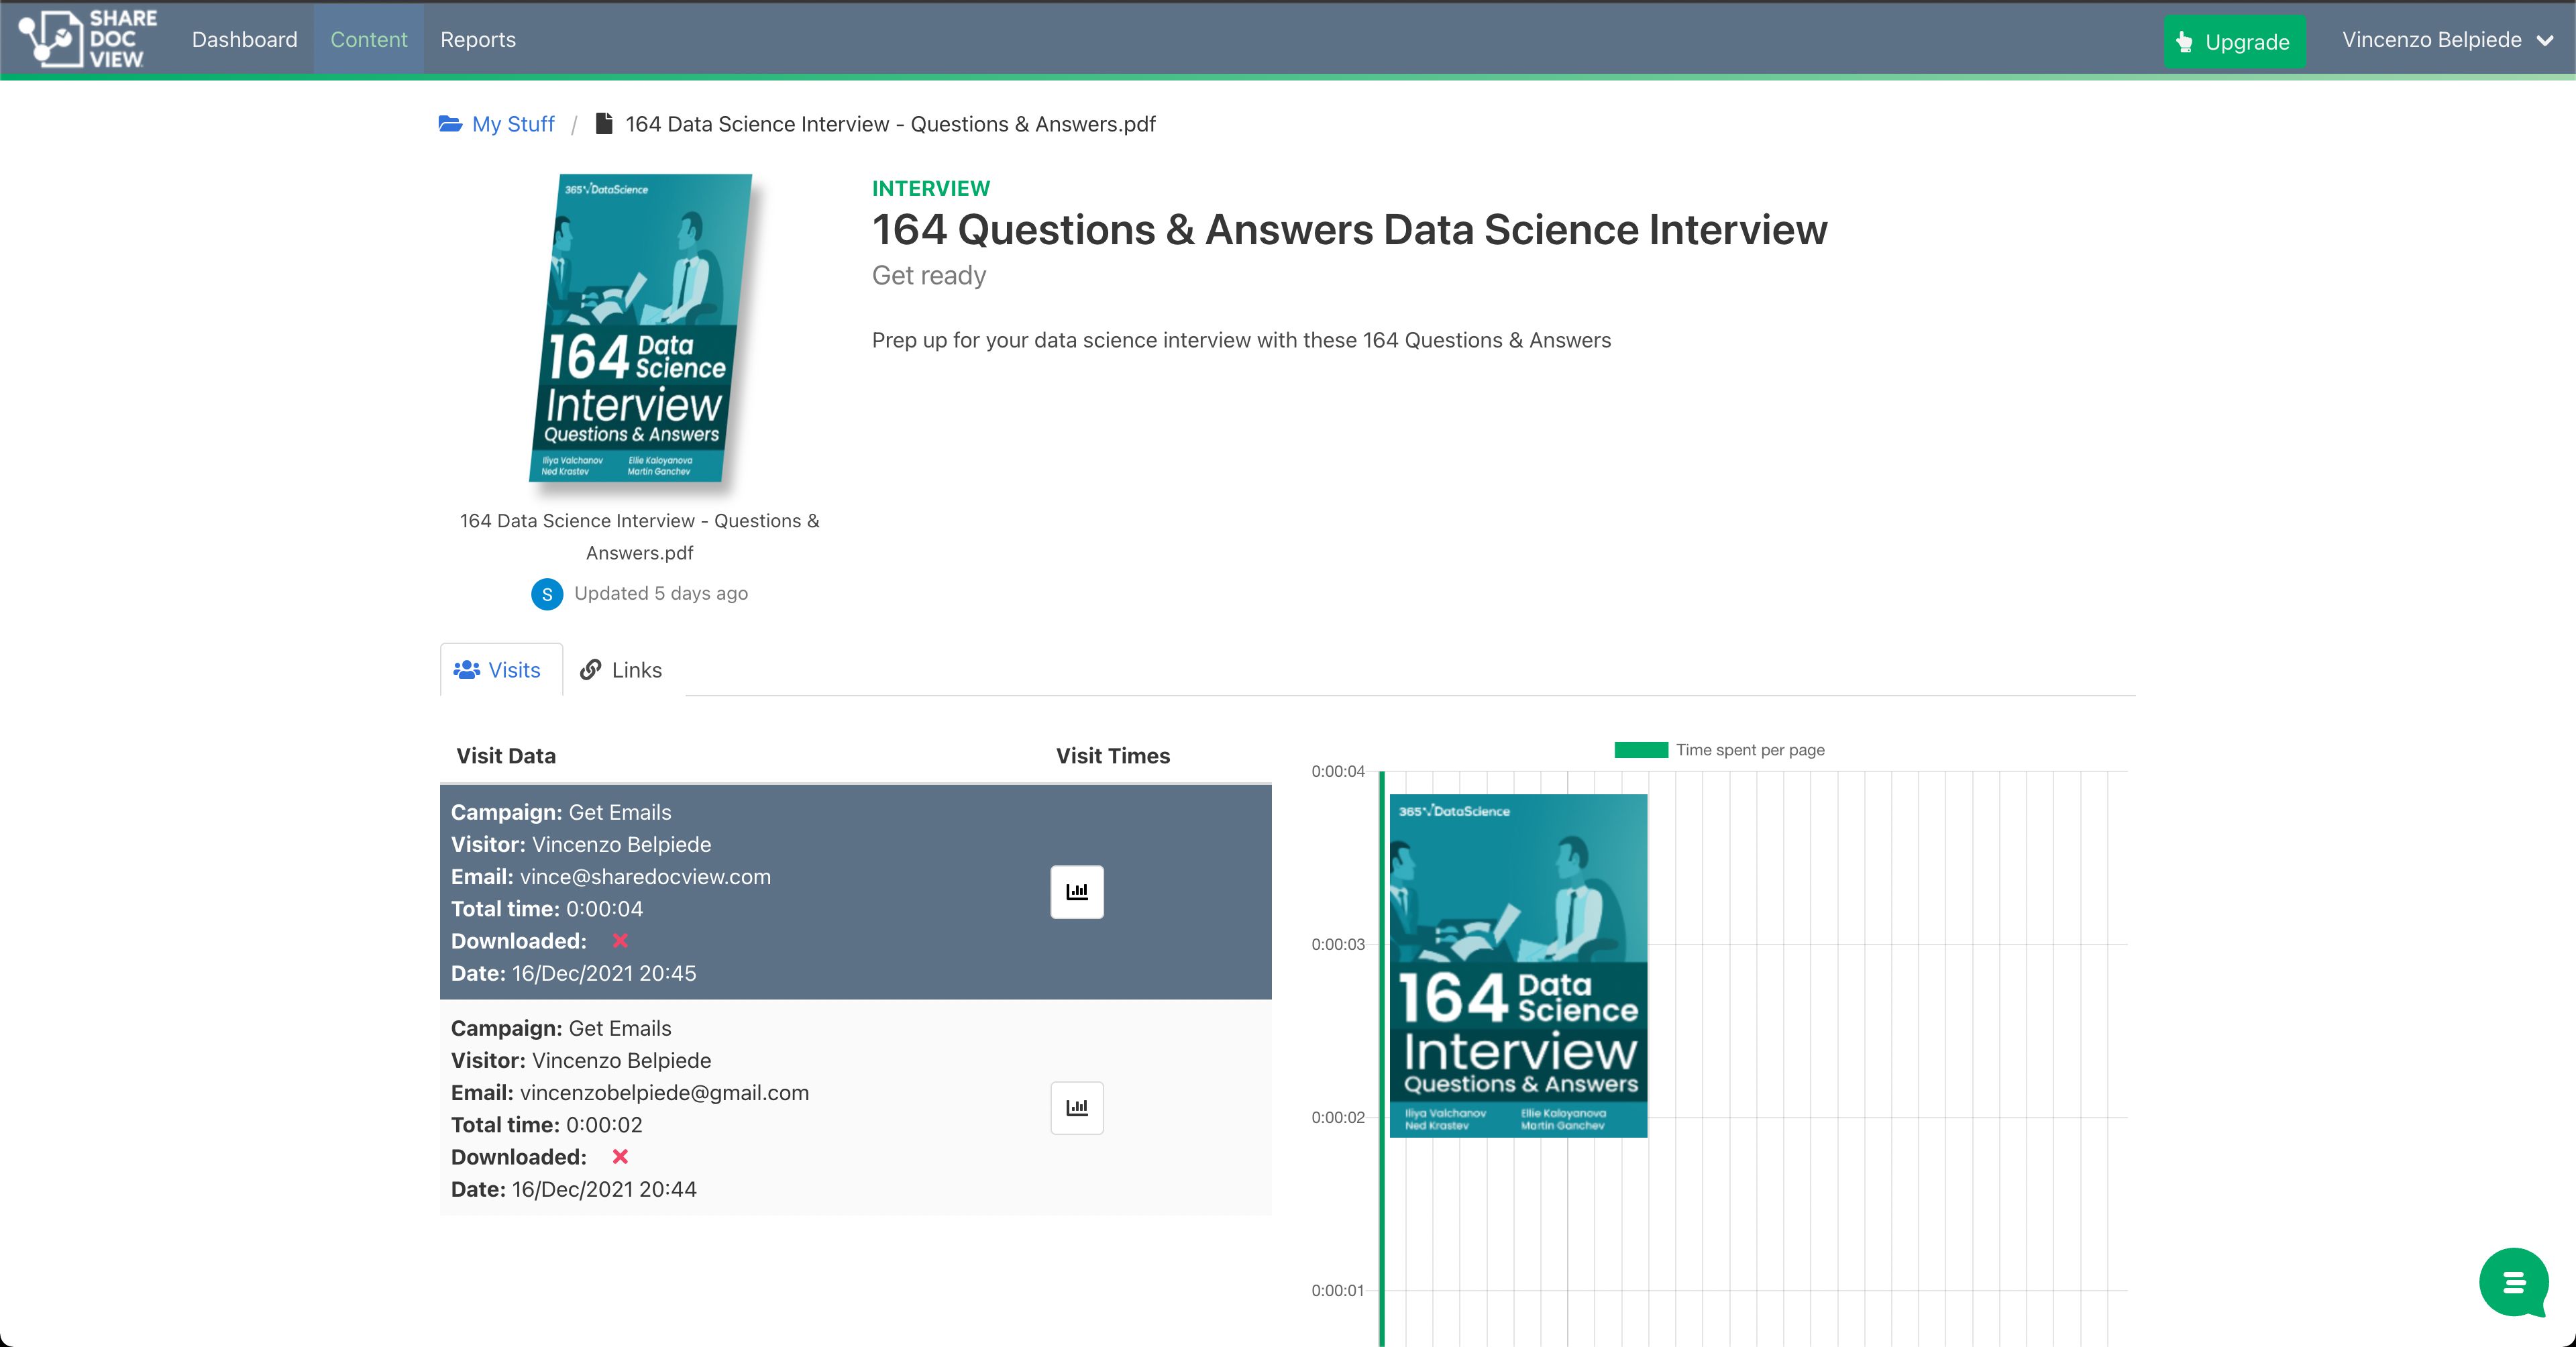Navigate to My Stuff breadcrumb link

tap(513, 123)
